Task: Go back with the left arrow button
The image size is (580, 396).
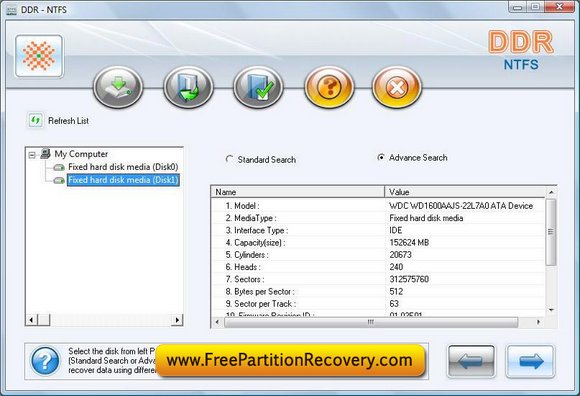Action: point(471,361)
